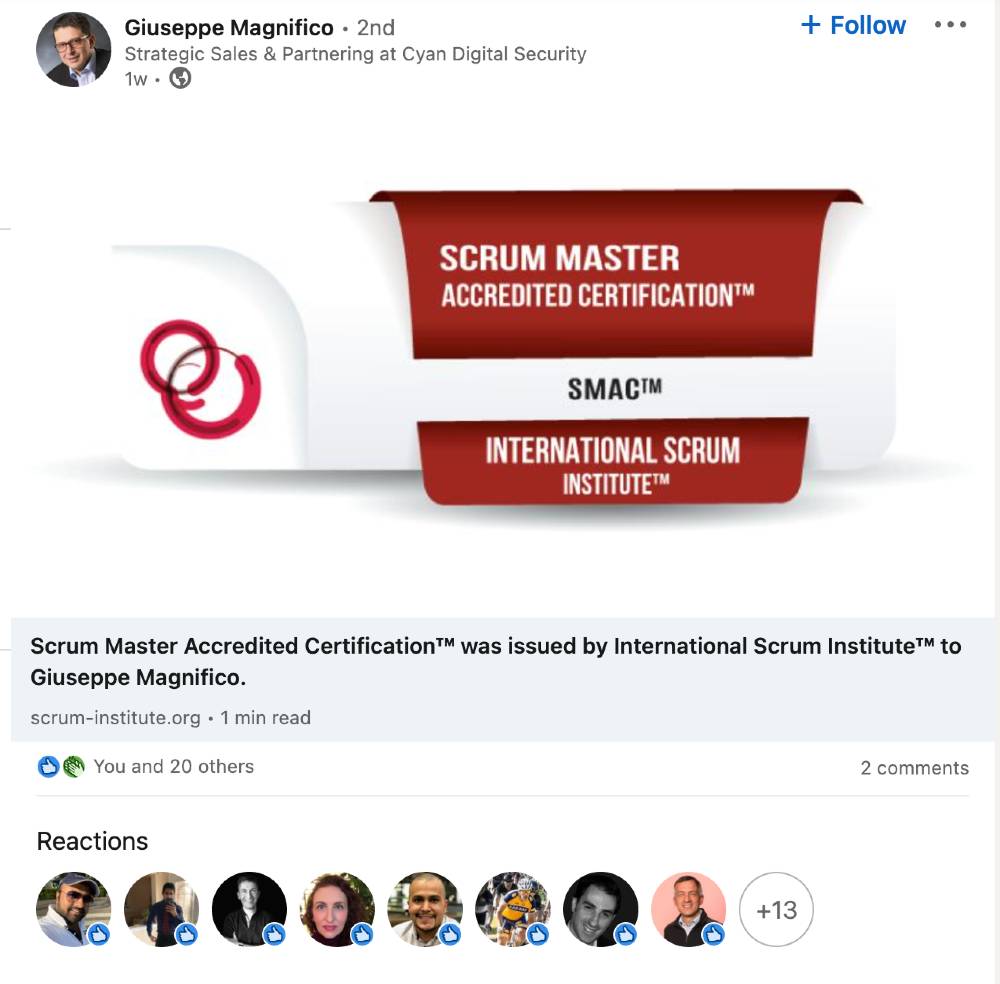Open the 2 comments link
The width and height of the screenshot is (1000, 984).
(x=915, y=767)
